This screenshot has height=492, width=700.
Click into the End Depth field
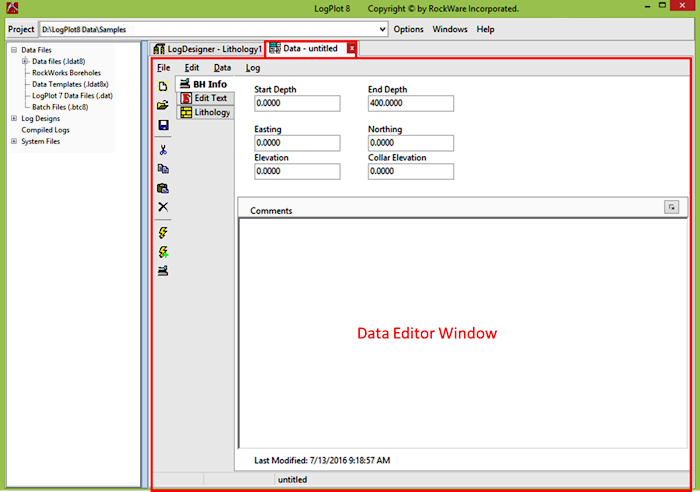tap(410, 103)
